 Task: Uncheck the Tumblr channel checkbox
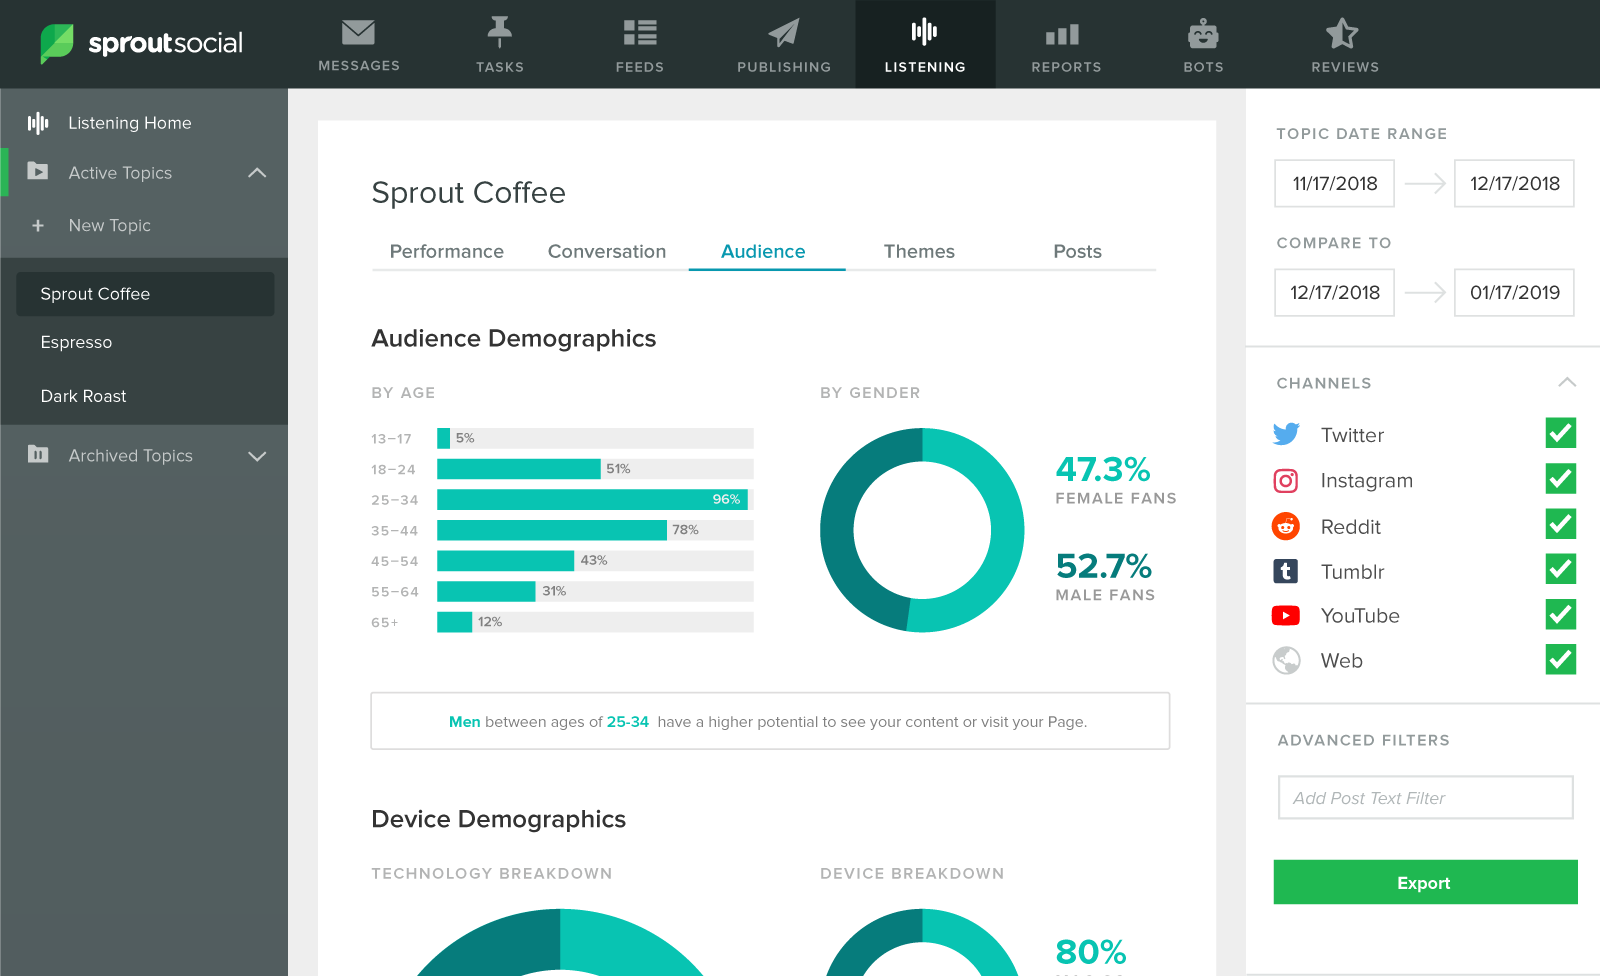[1560, 569]
